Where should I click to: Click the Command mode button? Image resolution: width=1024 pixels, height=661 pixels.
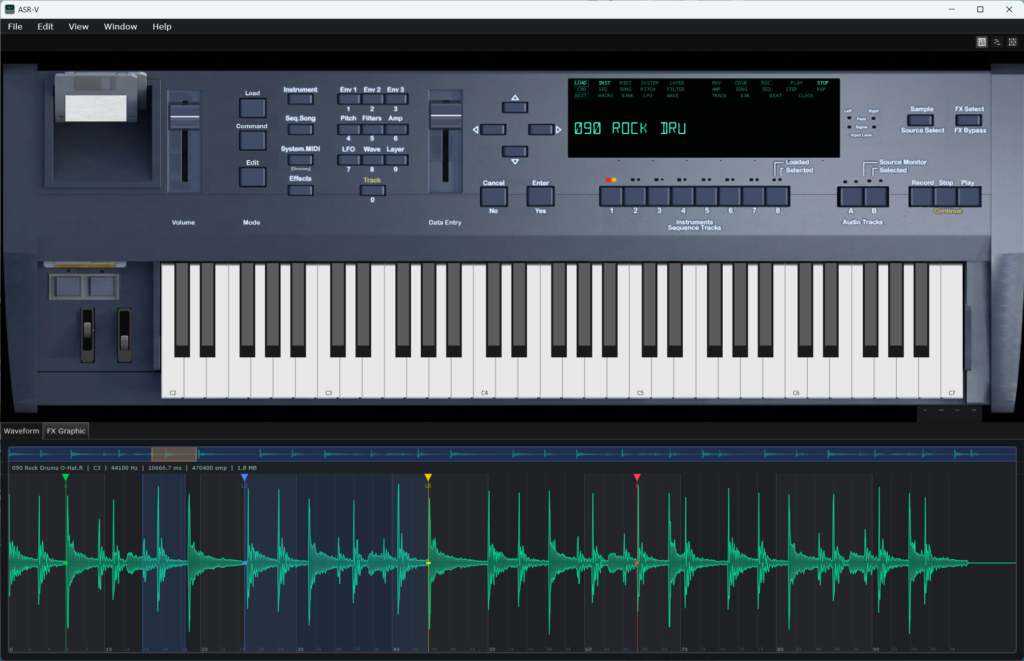[x=253, y=140]
